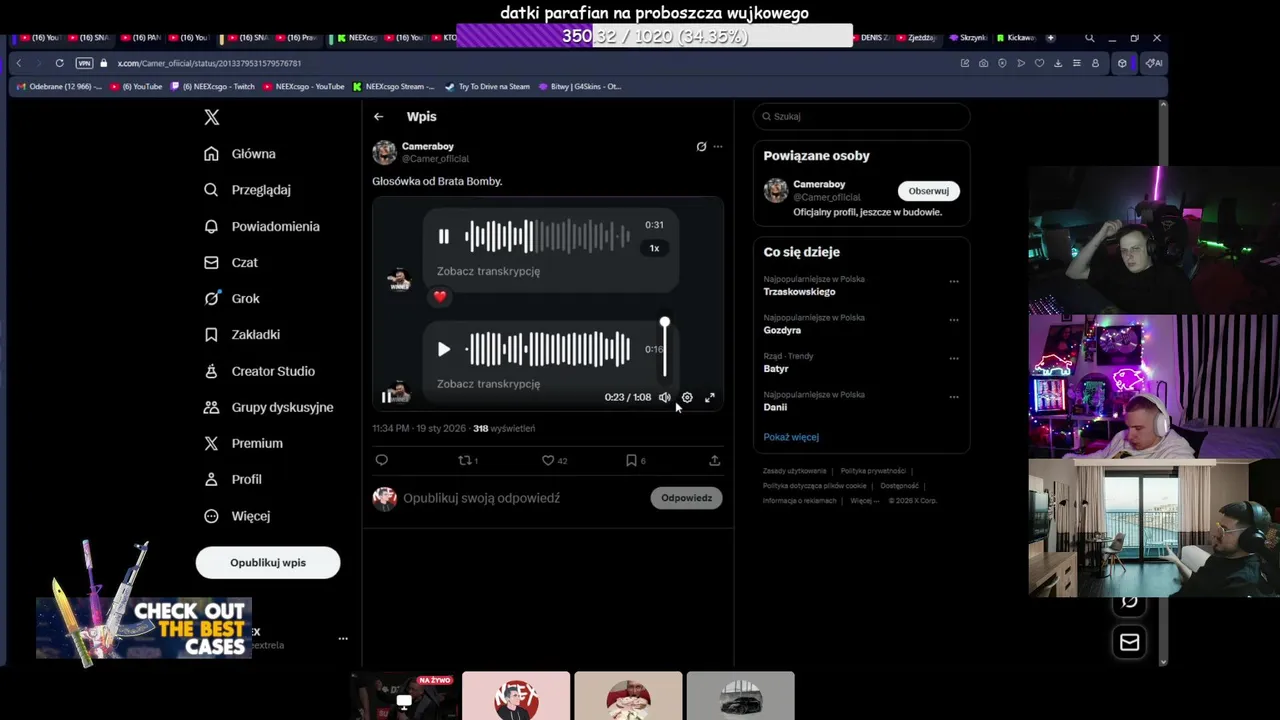Image resolution: width=1280 pixels, height=720 pixels.
Task: Adjust the vertical video volume slider
Action: (665, 348)
